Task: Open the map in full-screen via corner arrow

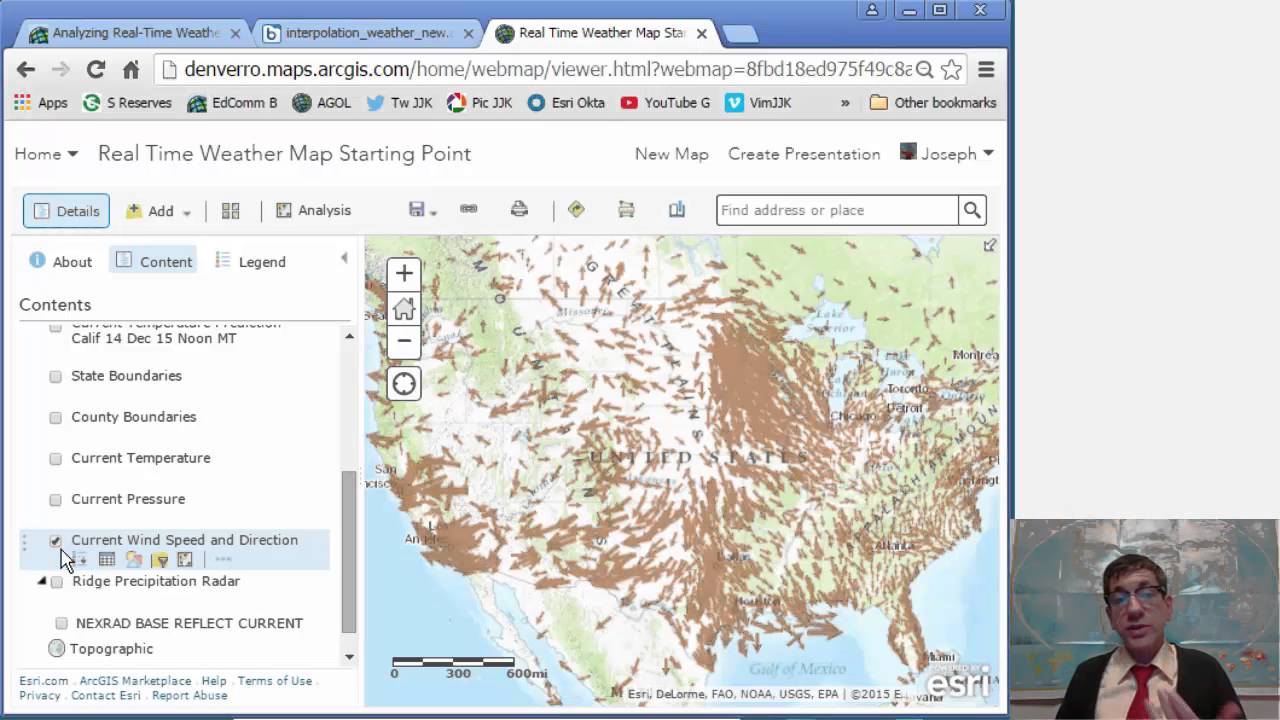Action: [989, 246]
